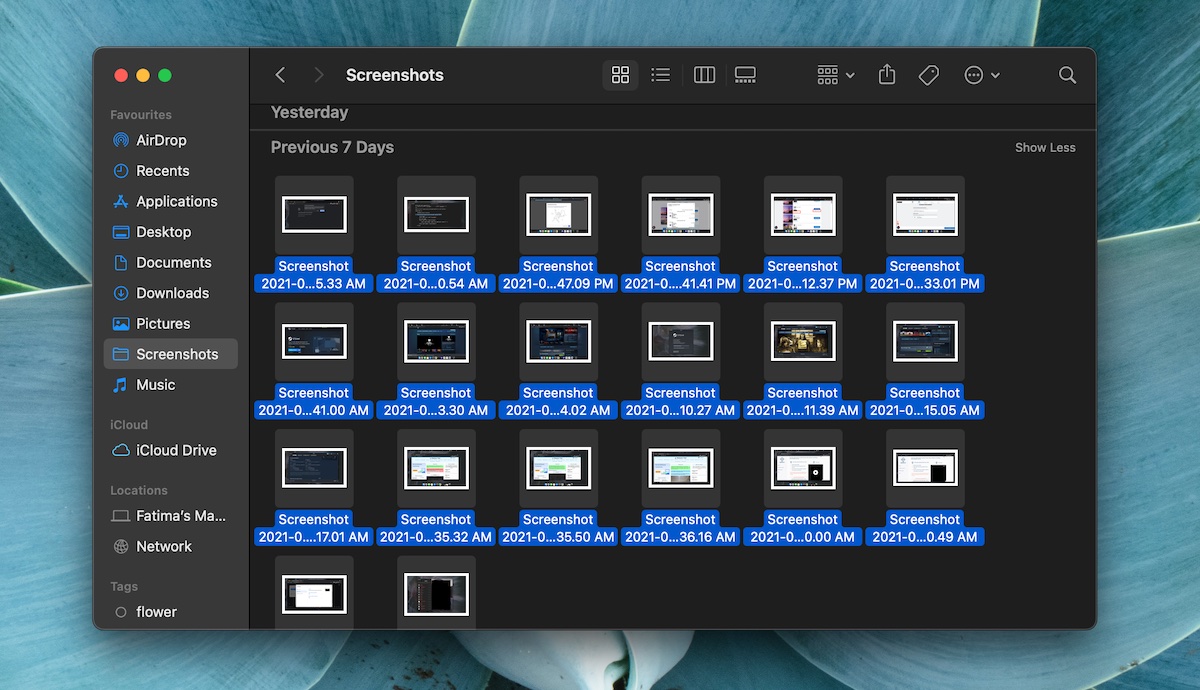The height and width of the screenshot is (690, 1200).
Task: Switch to icon view
Action: click(x=620, y=74)
